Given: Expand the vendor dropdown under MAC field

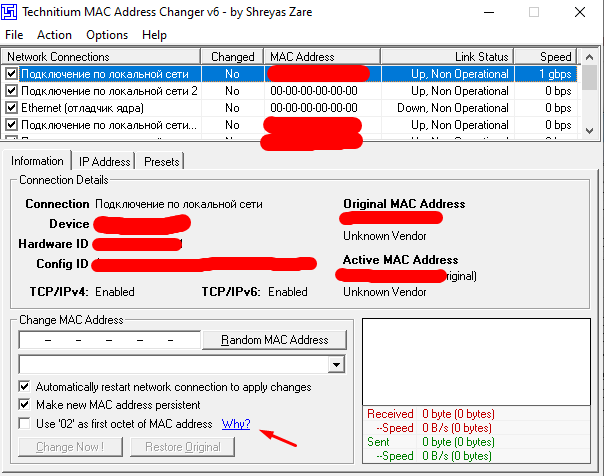Looking at the screenshot, I should pos(336,365).
